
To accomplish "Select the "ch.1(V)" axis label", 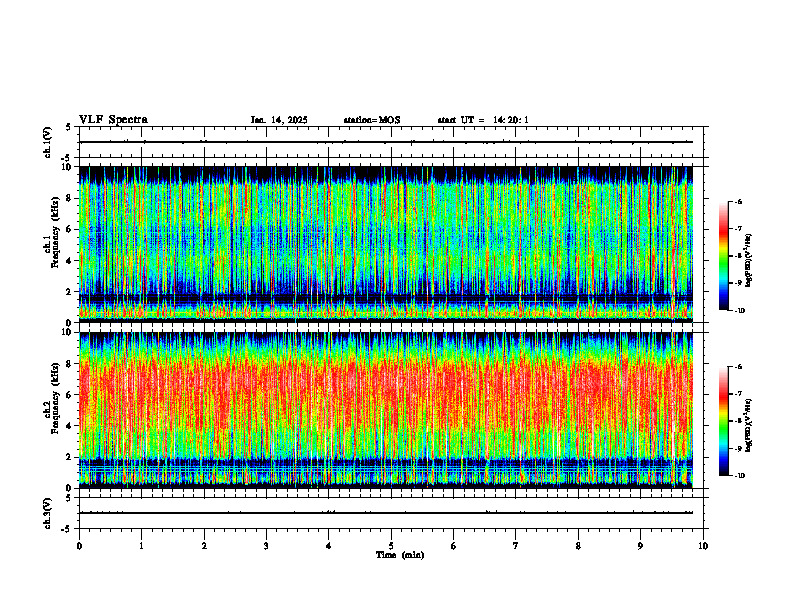I will pyautogui.click(x=47, y=142).
